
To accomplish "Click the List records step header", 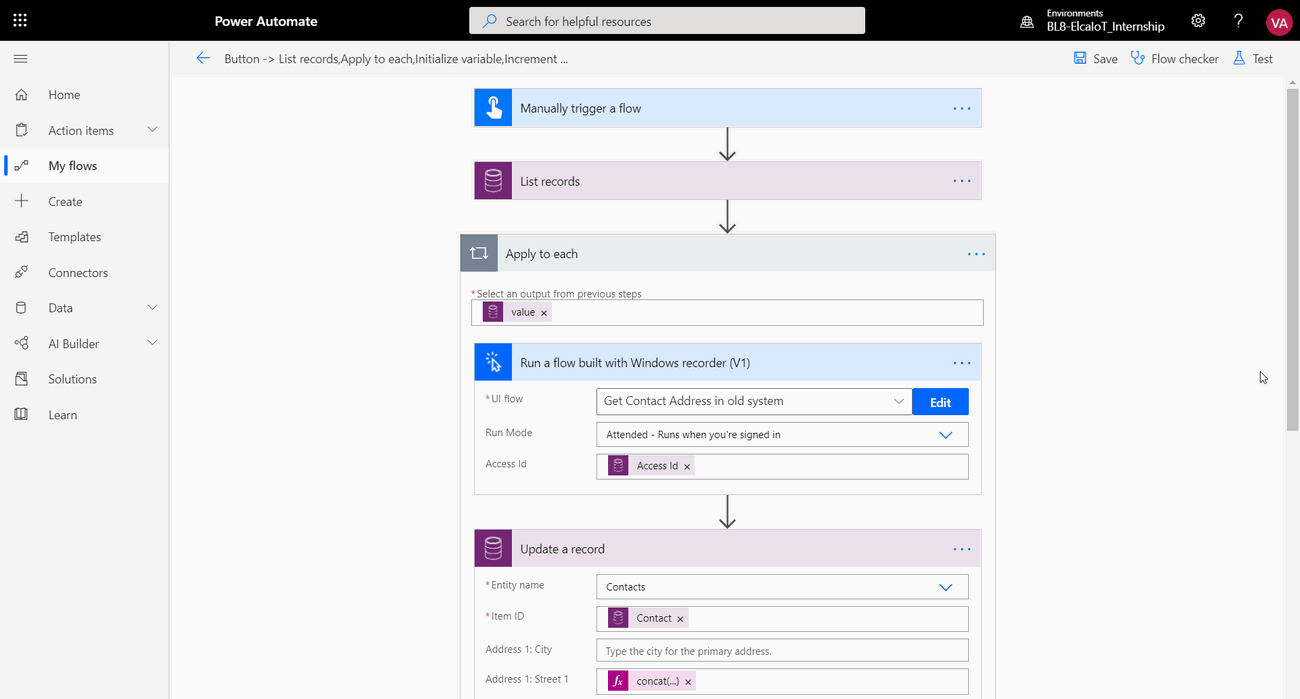I will tap(727, 181).
